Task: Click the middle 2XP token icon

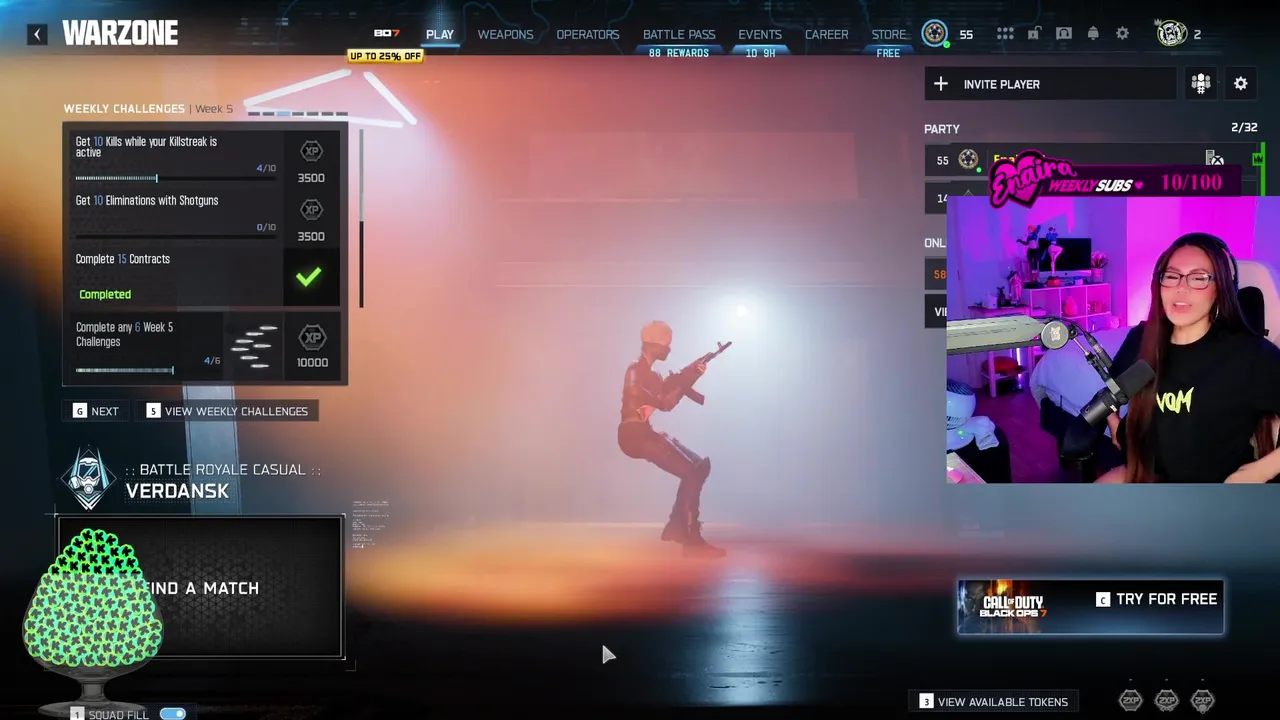Action: click(1166, 700)
